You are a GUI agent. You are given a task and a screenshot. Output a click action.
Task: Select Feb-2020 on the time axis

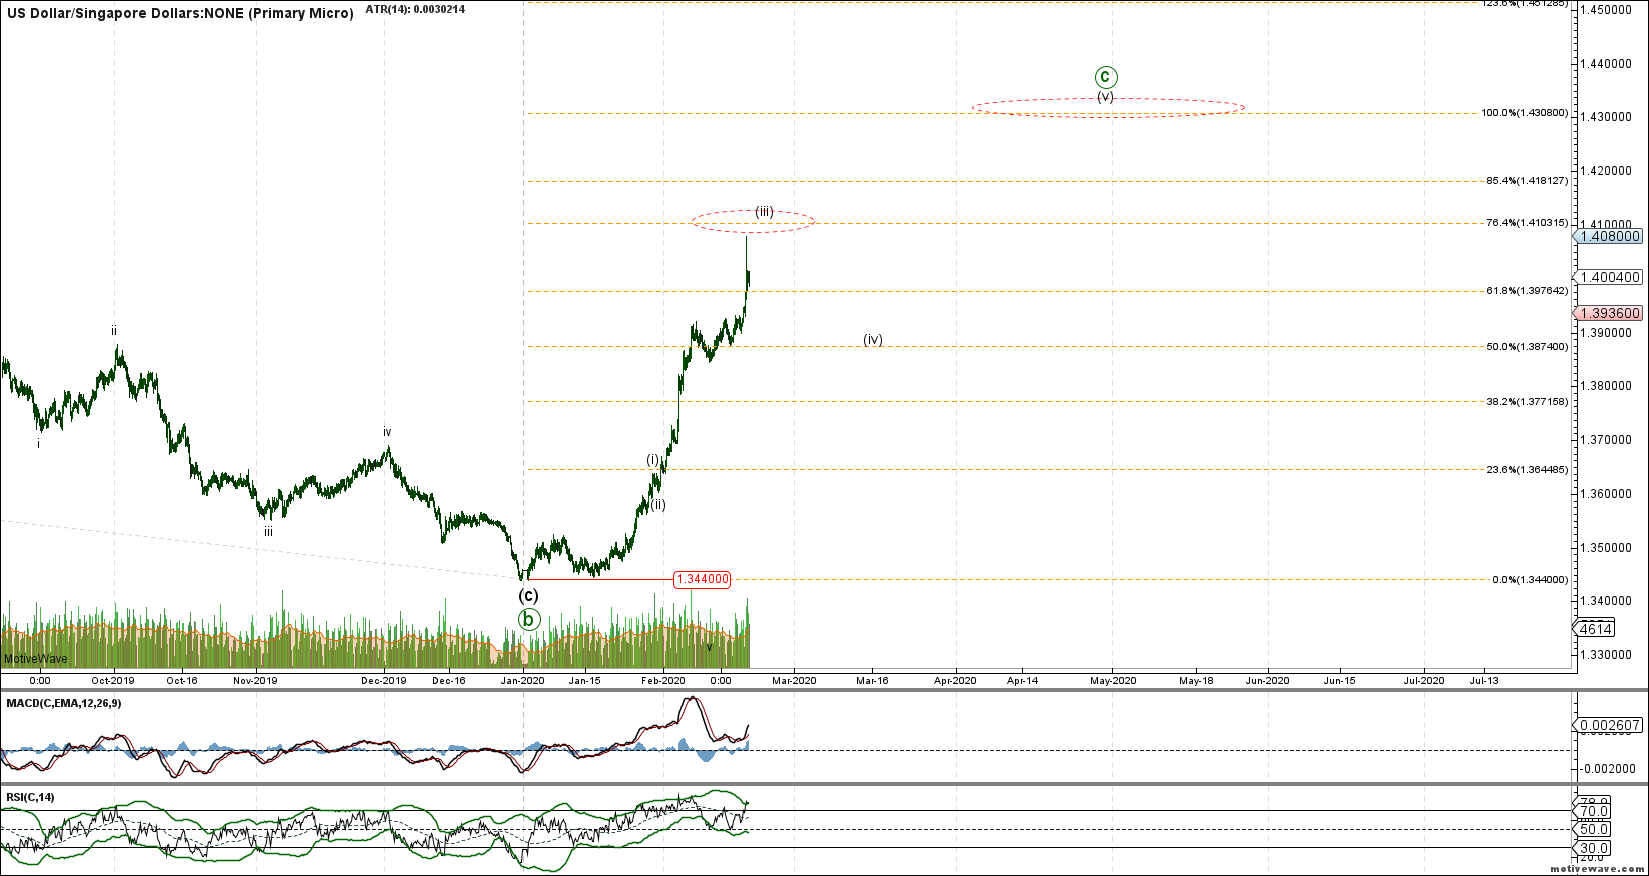[x=664, y=680]
